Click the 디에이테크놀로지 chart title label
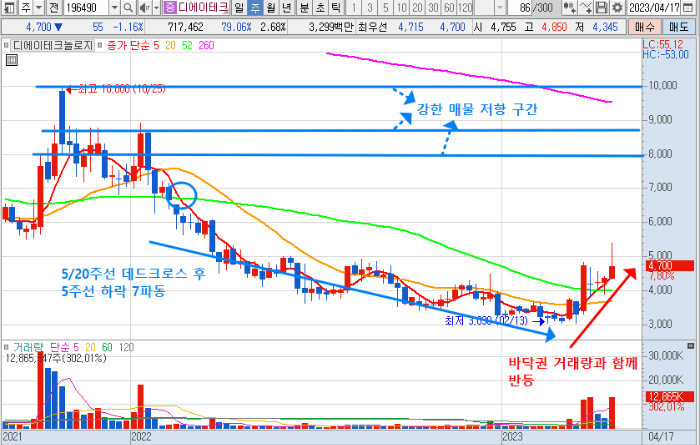The image size is (700, 445). pyautogui.click(x=53, y=46)
